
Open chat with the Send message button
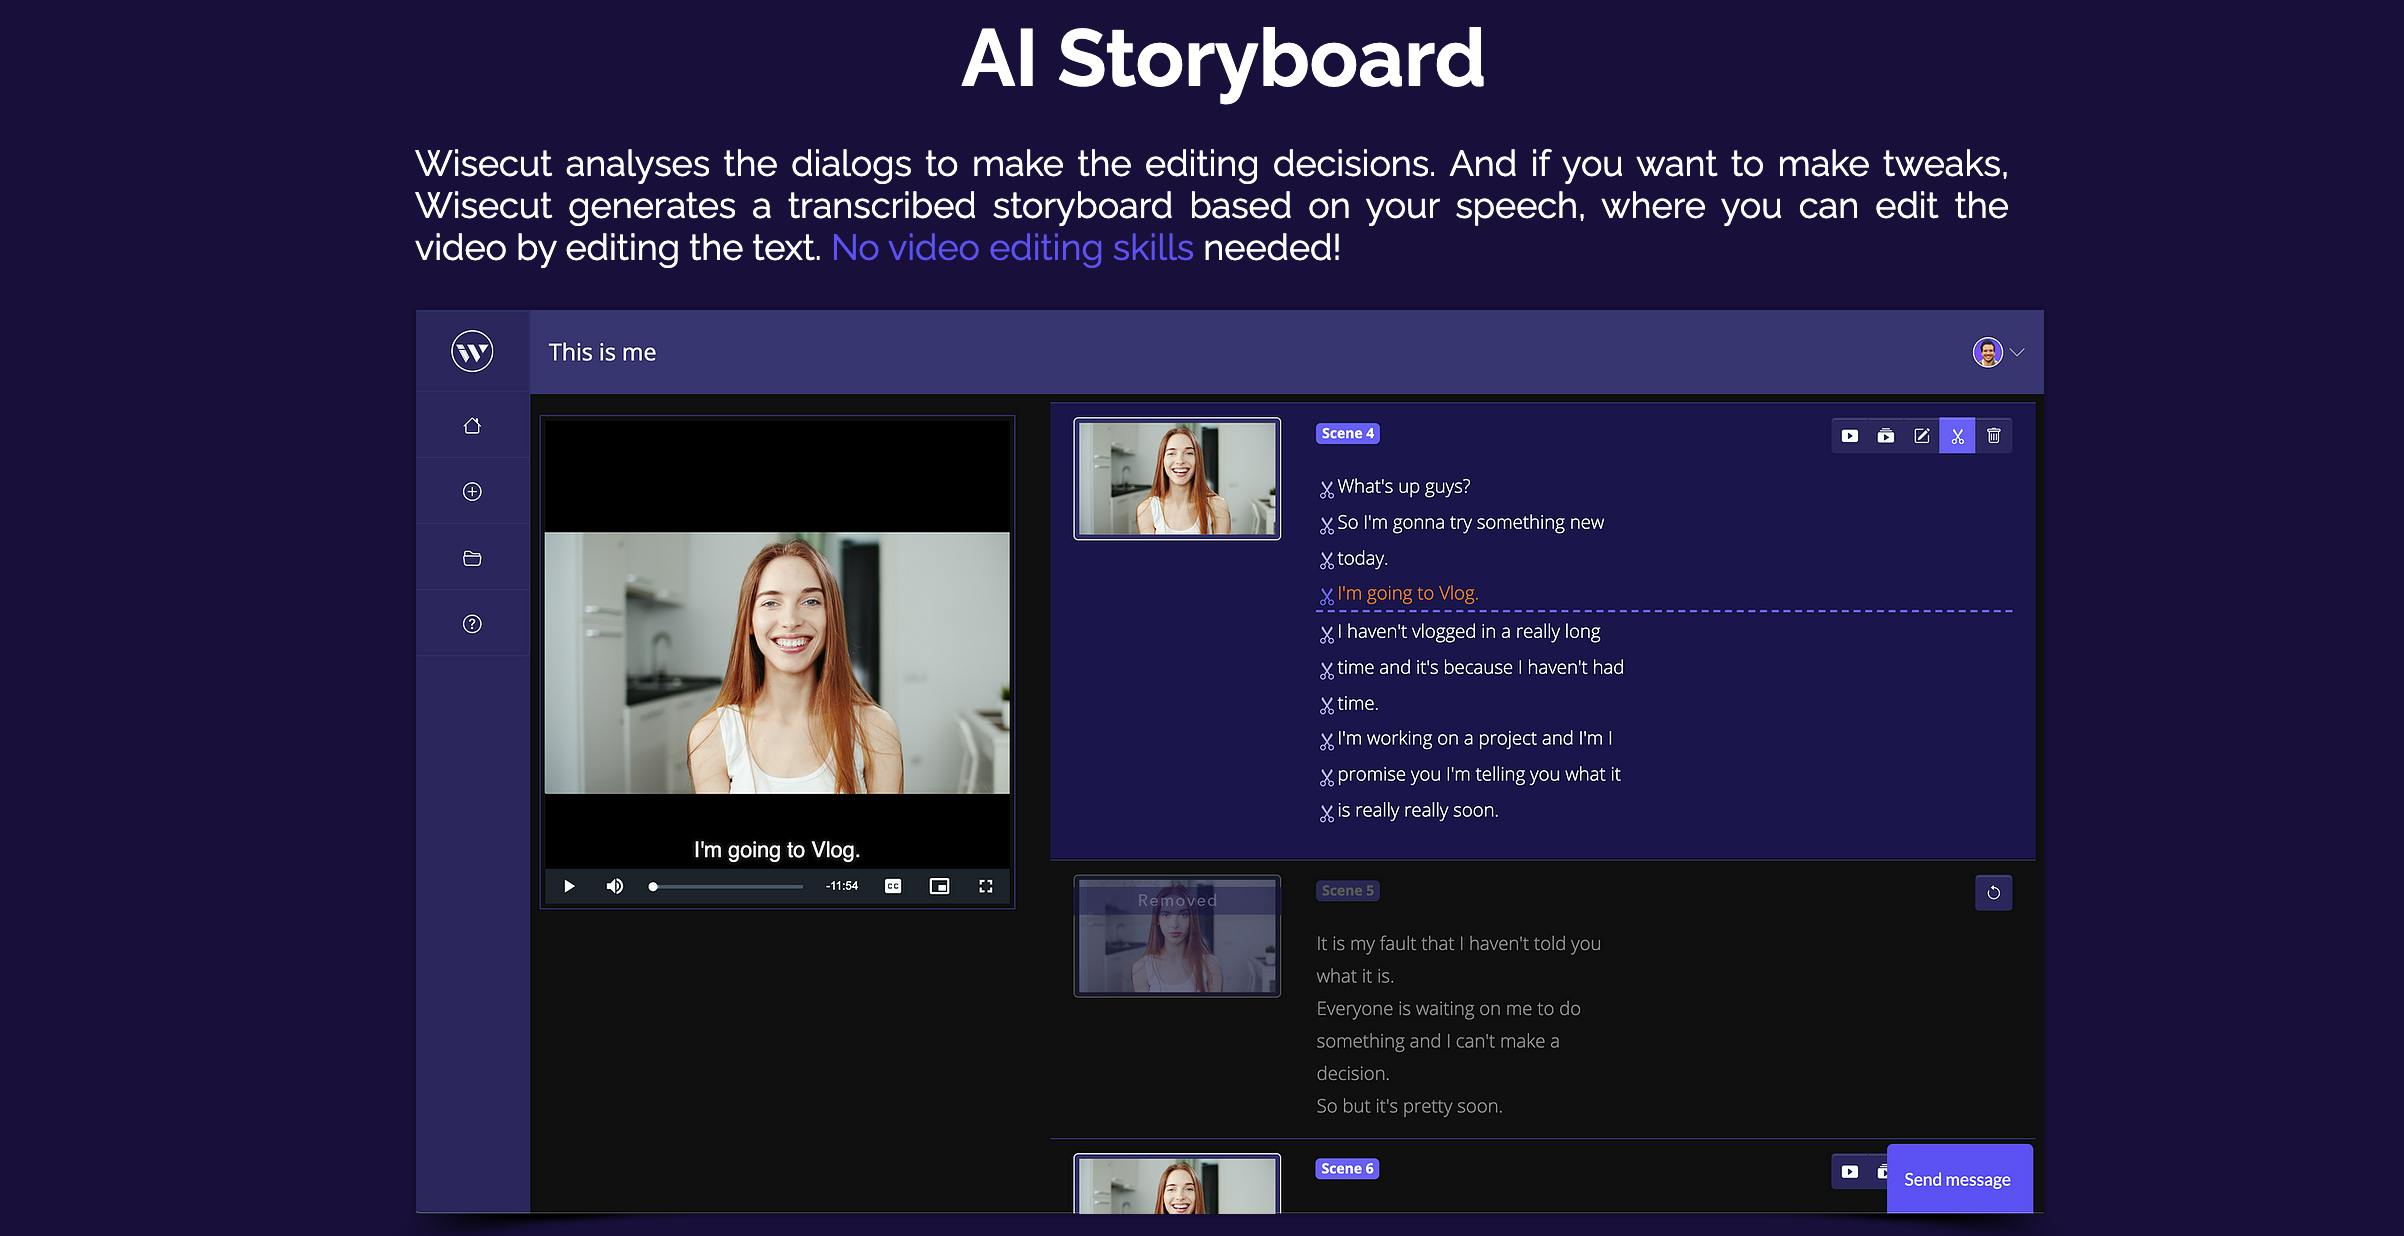1959,1179
